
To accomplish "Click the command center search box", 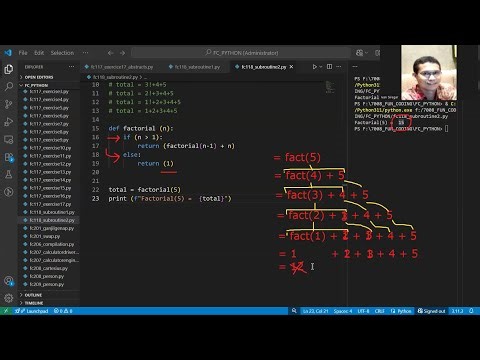I will (x=241, y=53).
